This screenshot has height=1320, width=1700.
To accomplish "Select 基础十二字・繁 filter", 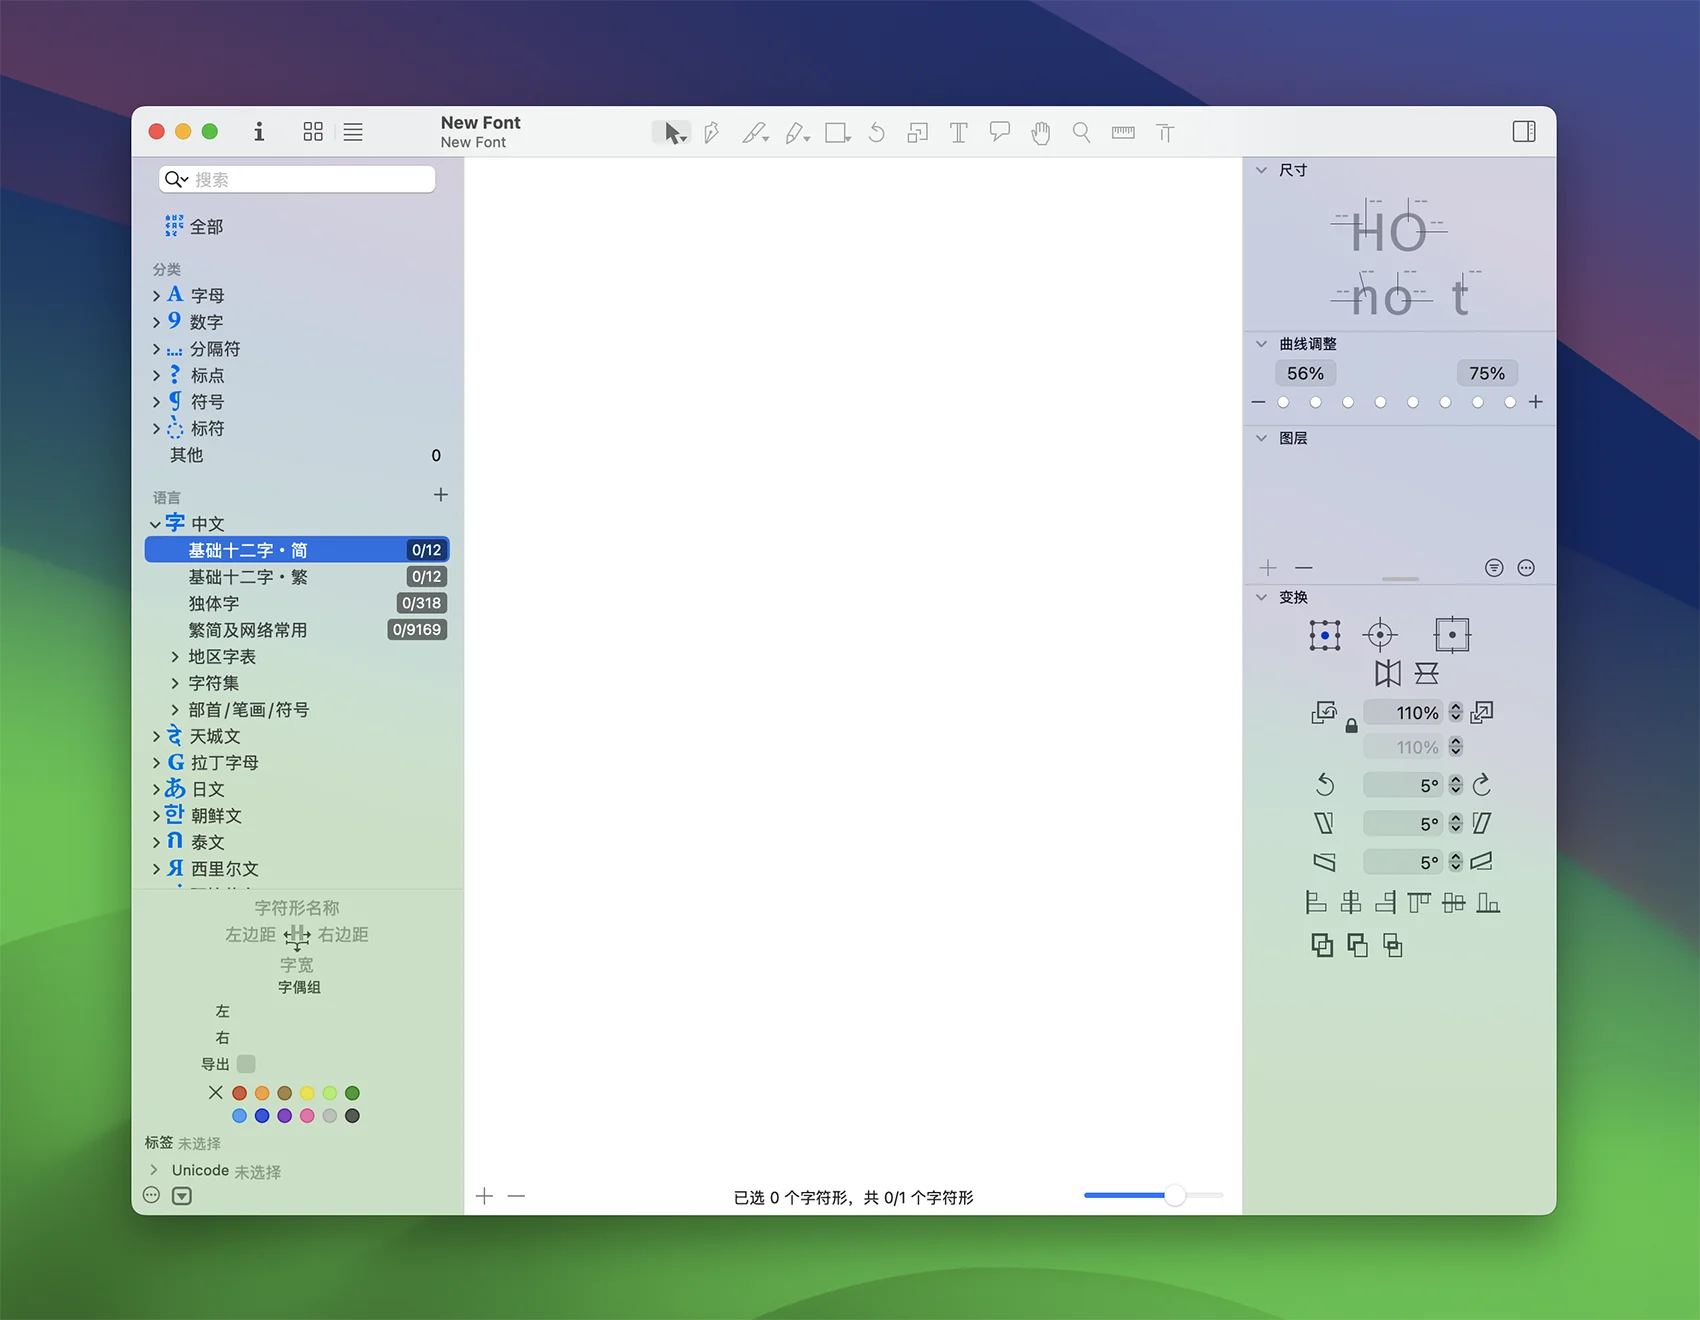I will coord(297,577).
